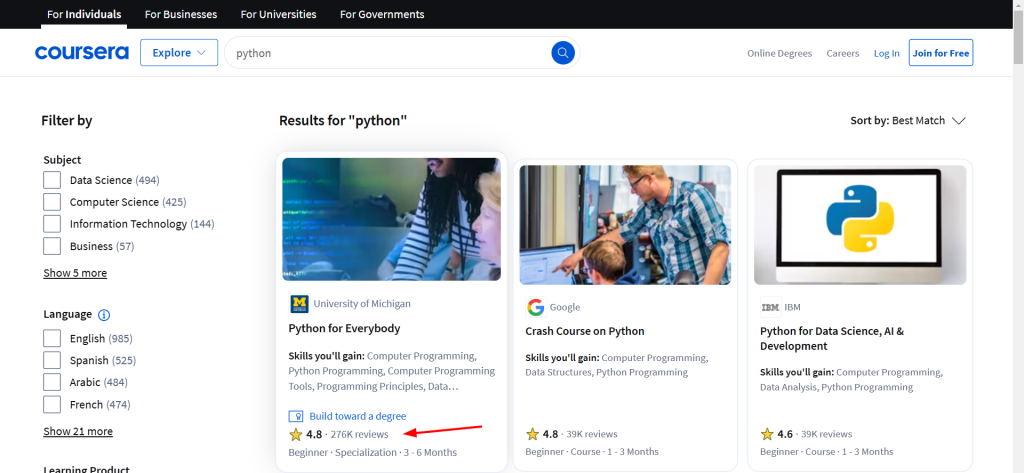Click the Results for "python" heading
Viewport: 1024px width, 473px height.
(343, 121)
